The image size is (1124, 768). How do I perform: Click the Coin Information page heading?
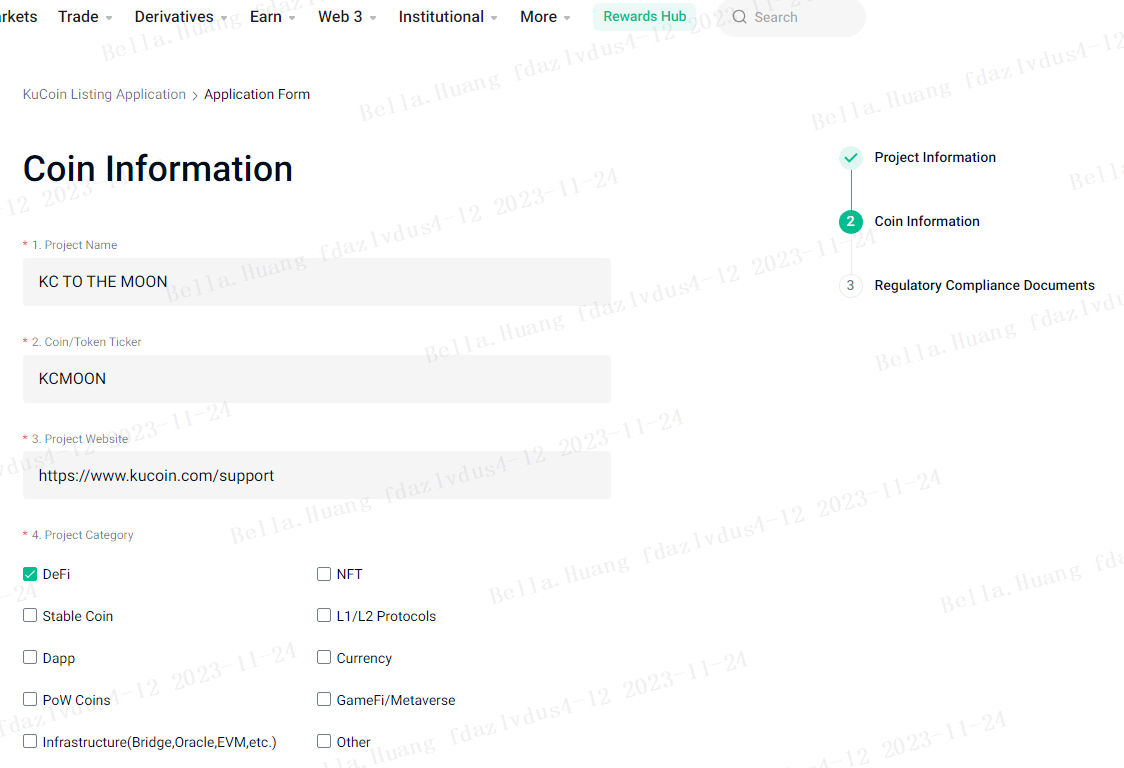(x=158, y=169)
